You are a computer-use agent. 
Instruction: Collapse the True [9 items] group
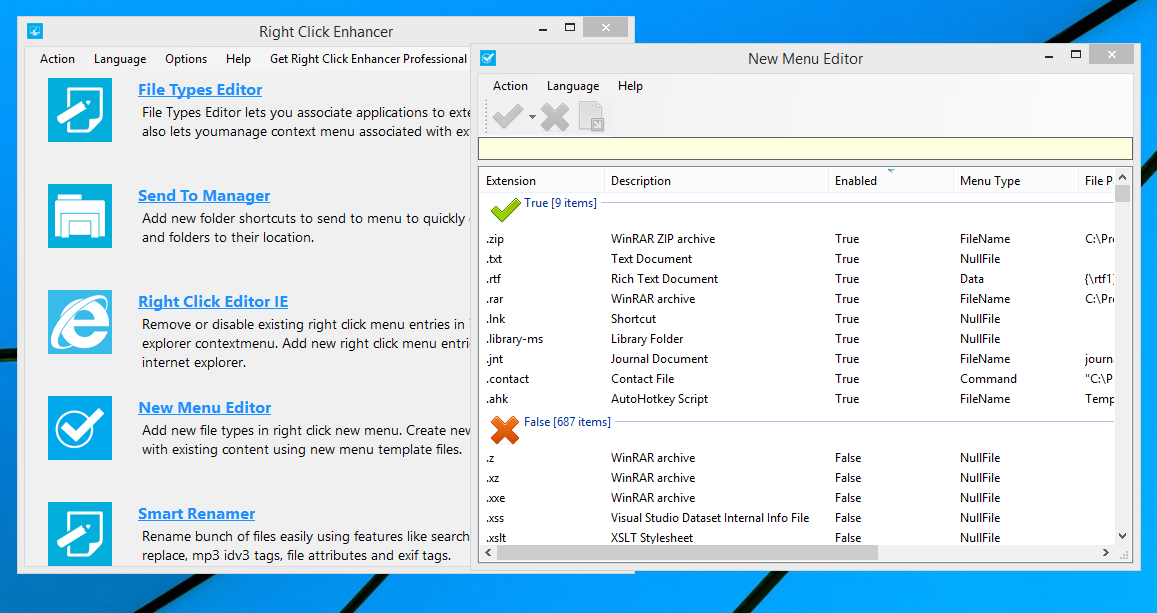point(561,203)
